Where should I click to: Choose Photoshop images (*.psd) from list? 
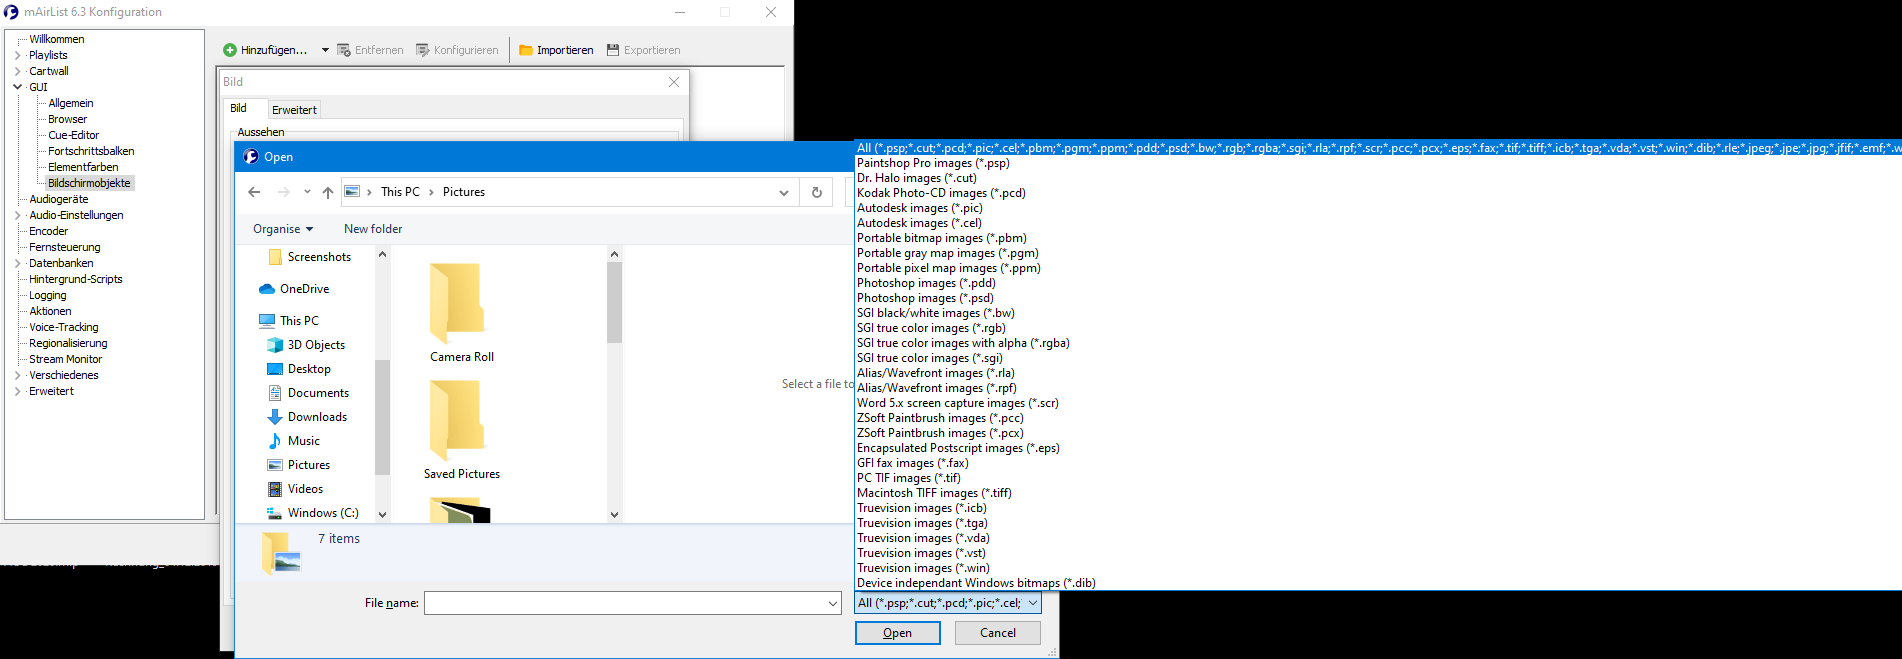pyautogui.click(x=925, y=298)
